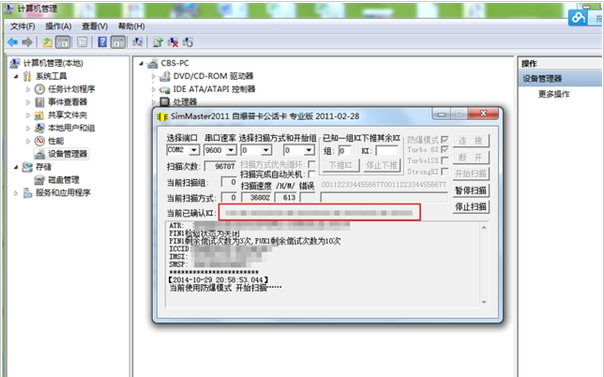Open the 操作(A) menu
The image size is (604, 377).
coord(58,26)
